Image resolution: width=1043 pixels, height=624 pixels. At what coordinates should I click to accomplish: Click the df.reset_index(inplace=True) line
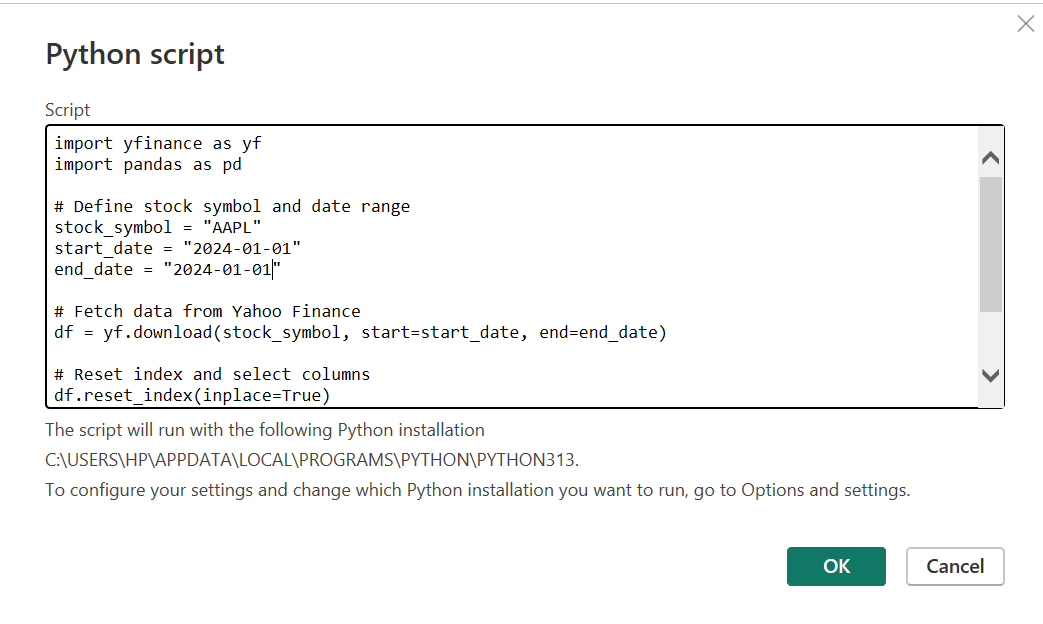(x=192, y=395)
